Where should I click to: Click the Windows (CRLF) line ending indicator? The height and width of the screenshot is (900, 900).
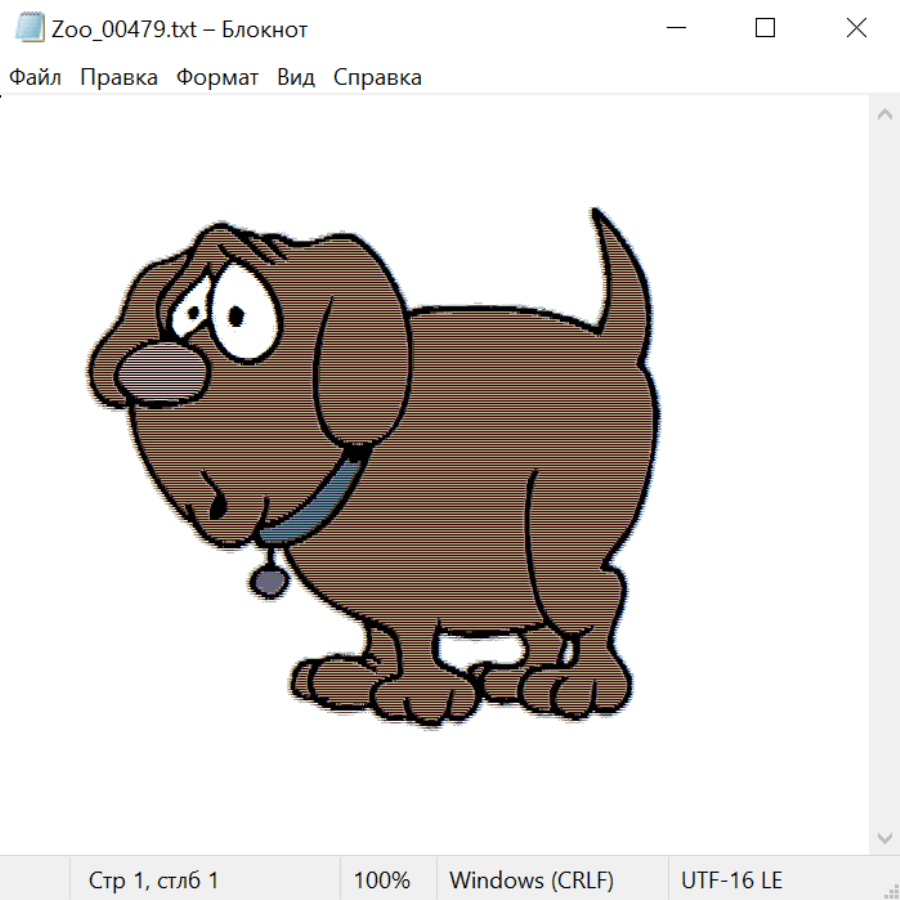tap(531, 880)
